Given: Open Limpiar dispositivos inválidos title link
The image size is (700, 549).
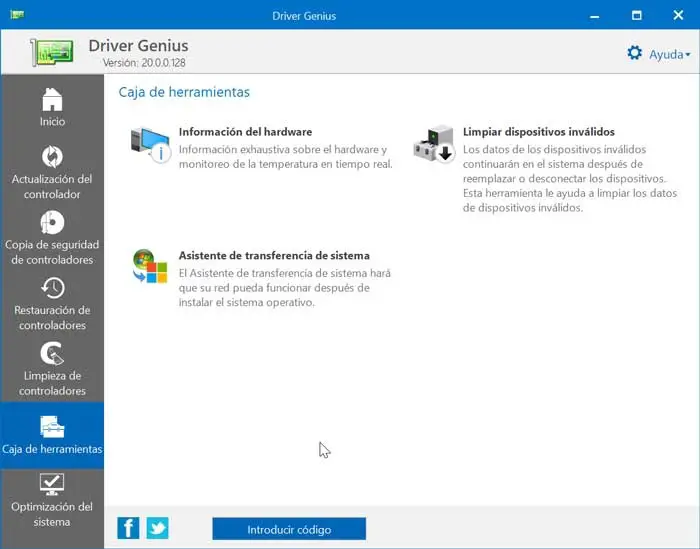Looking at the screenshot, I should [x=539, y=132].
